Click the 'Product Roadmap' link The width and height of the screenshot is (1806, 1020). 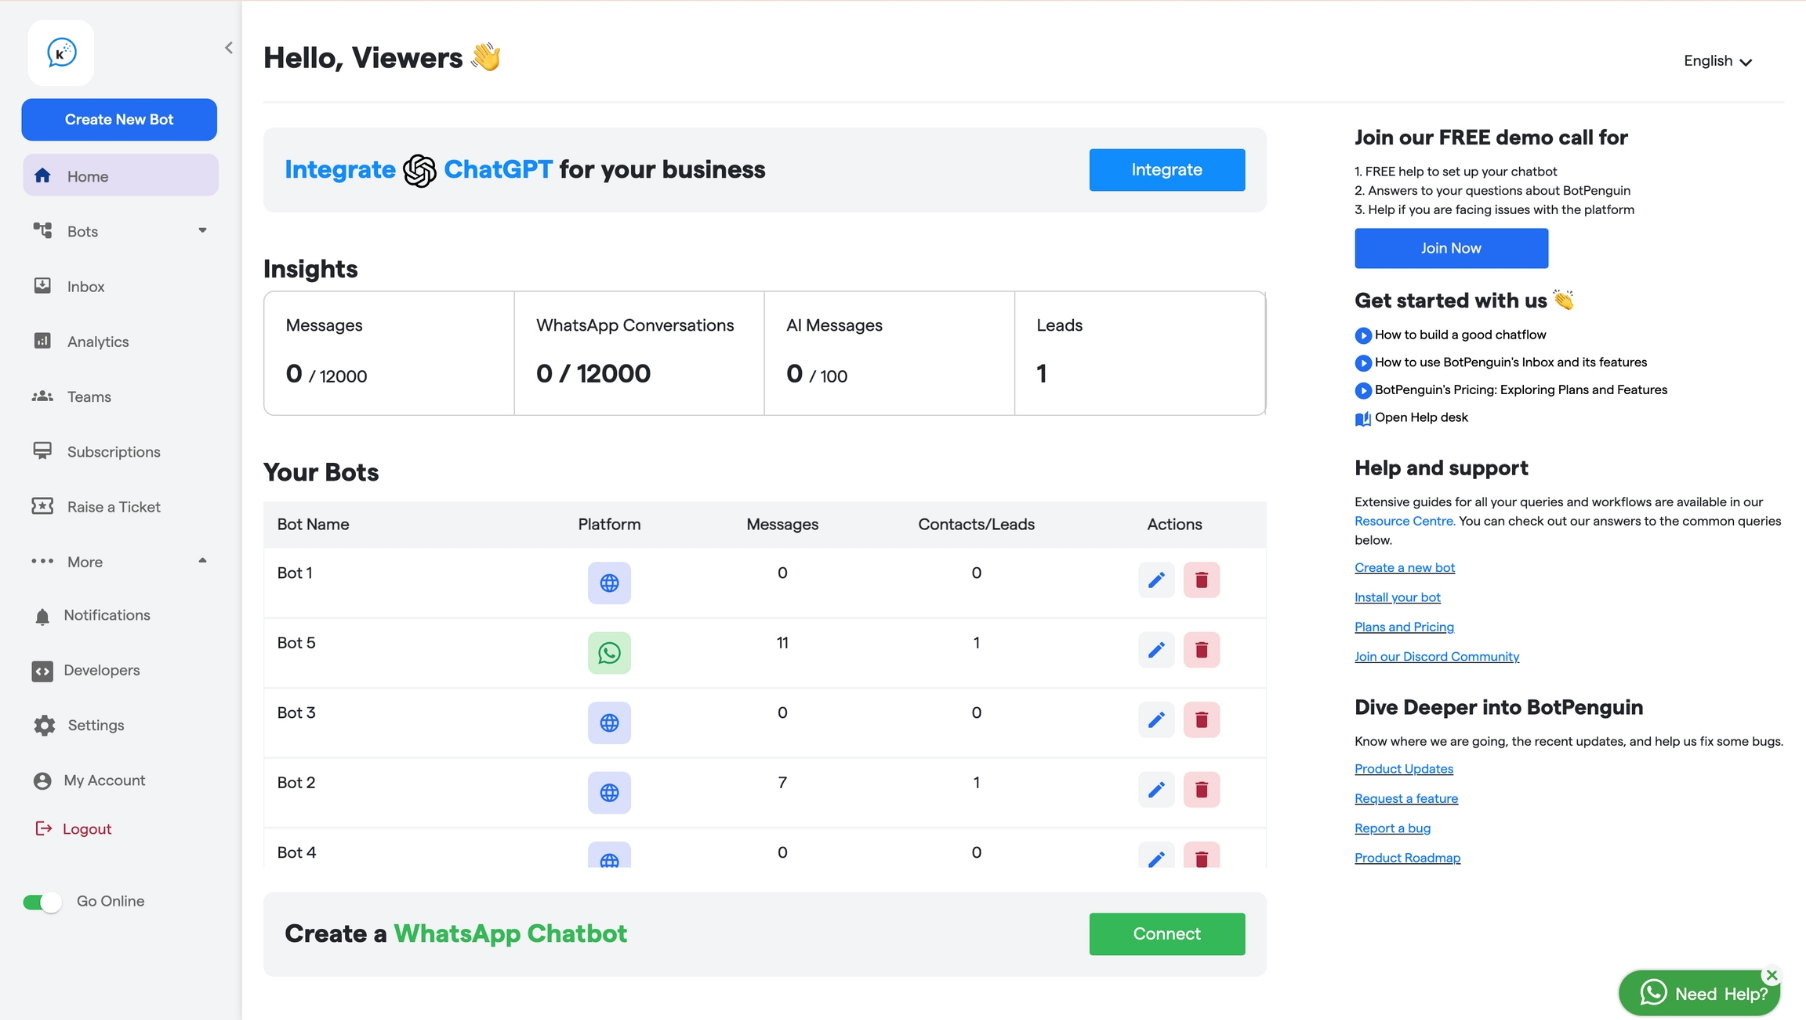point(1407,858)
